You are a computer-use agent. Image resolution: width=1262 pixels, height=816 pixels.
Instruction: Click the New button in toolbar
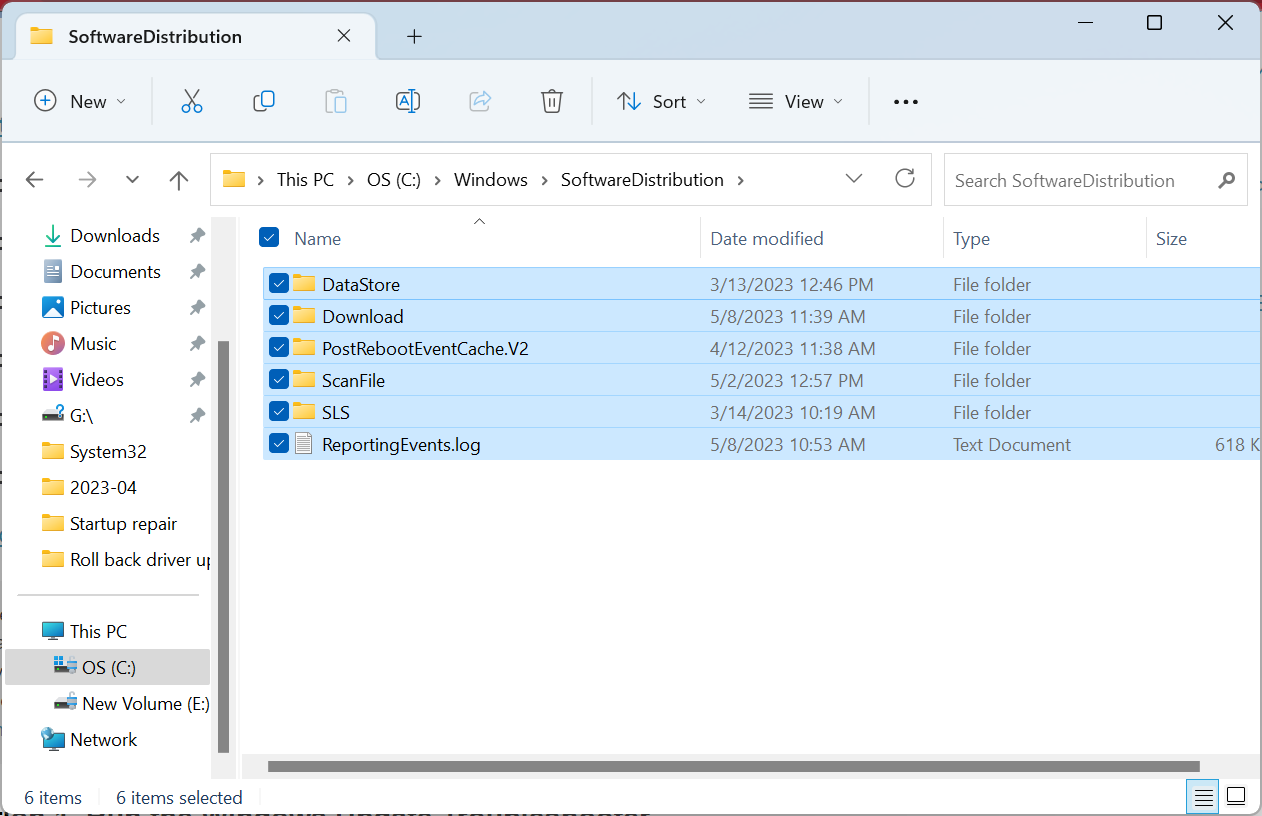[80, 101]
